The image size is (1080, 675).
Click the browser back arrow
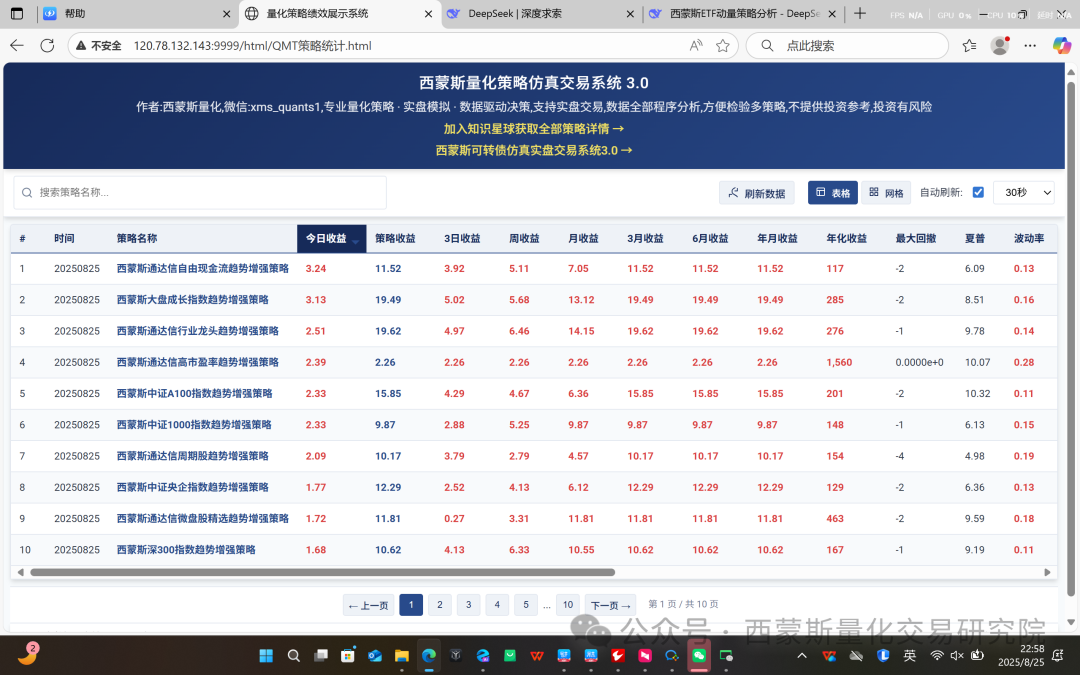point(17,45)
